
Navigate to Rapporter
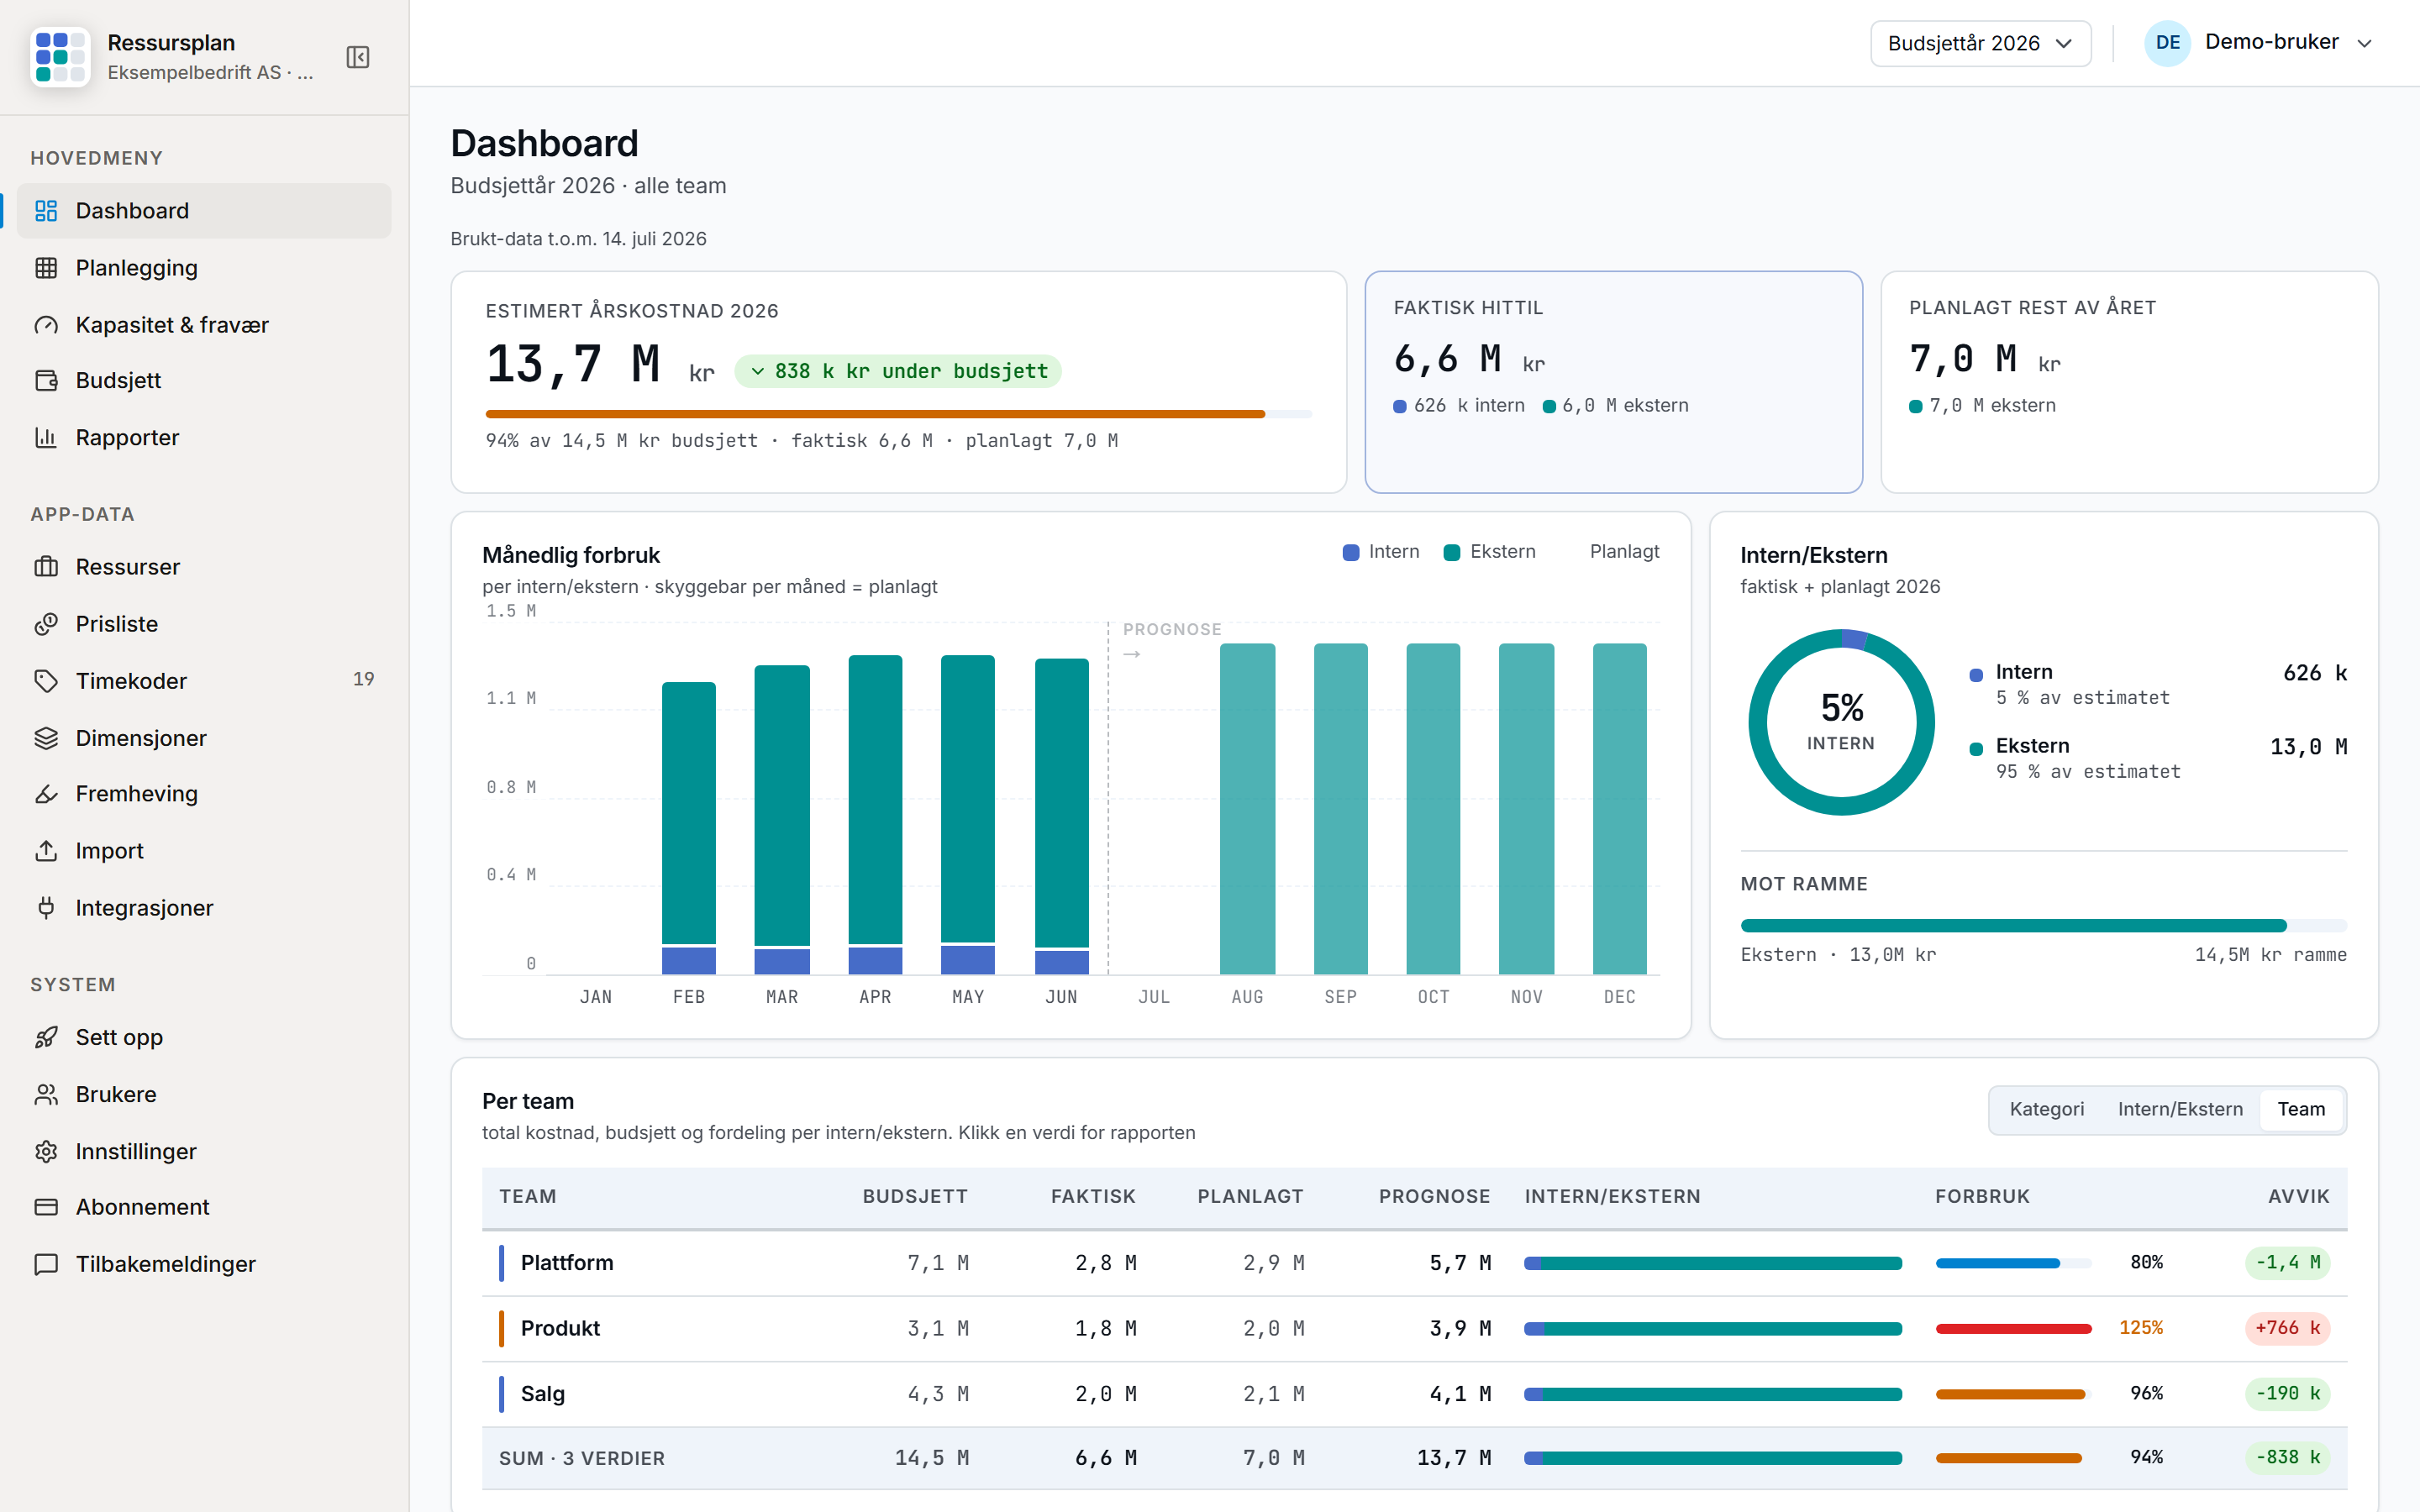[x=204, y=437]
